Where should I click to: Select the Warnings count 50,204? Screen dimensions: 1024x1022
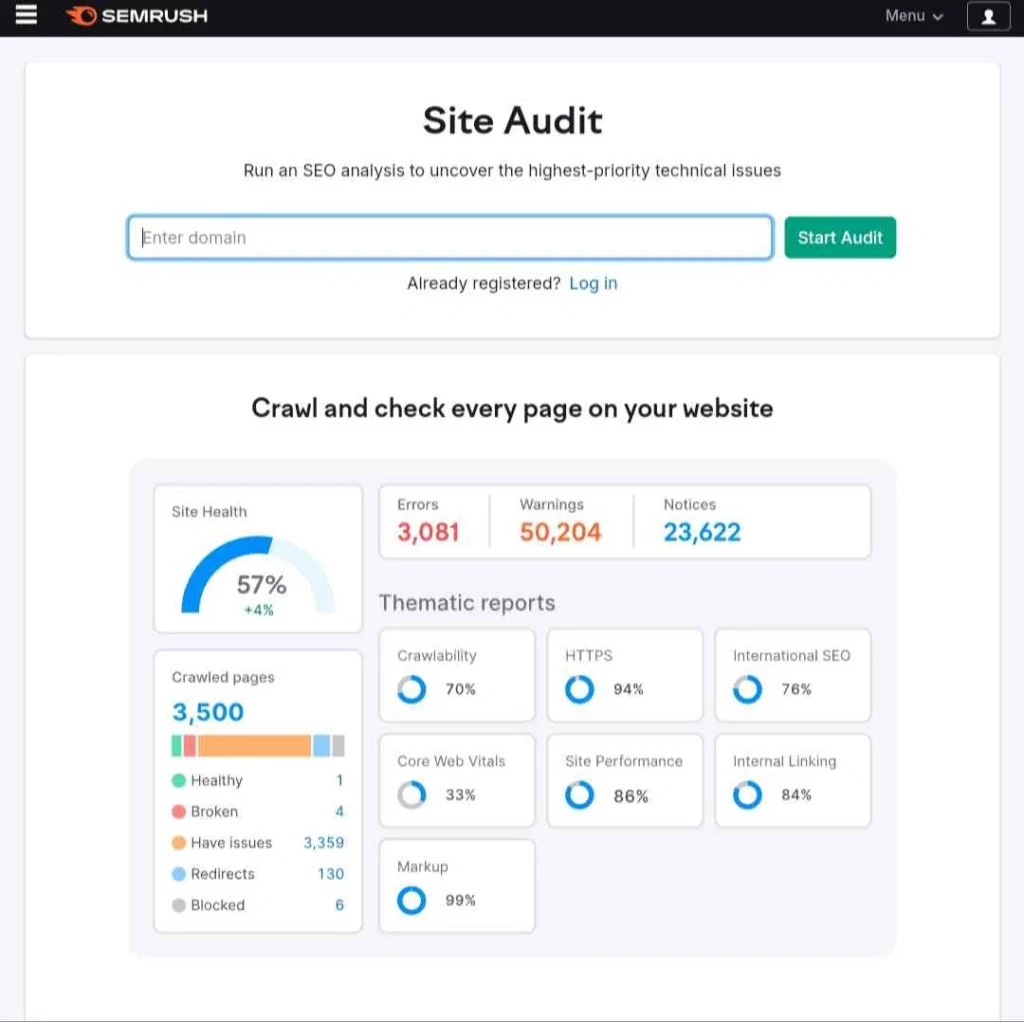tap(560, 532)
